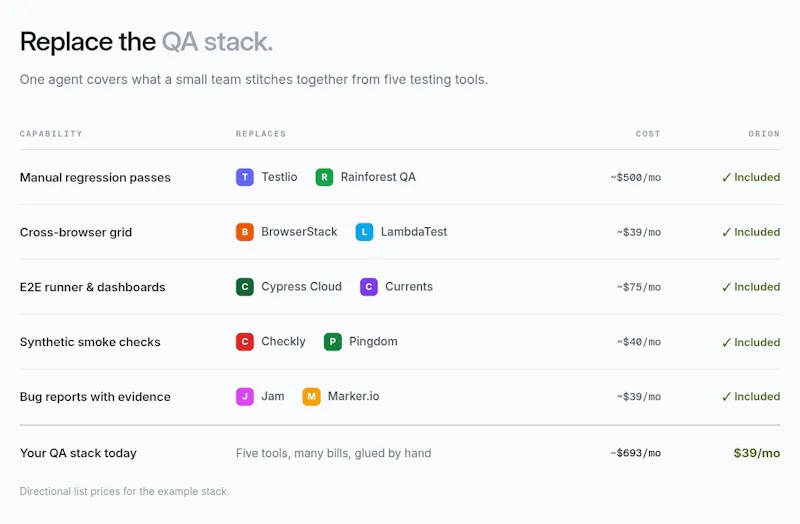This screenshot has width=800, height=524.
Task: Click the Rainforest QA label
Action: coord(378,177)
